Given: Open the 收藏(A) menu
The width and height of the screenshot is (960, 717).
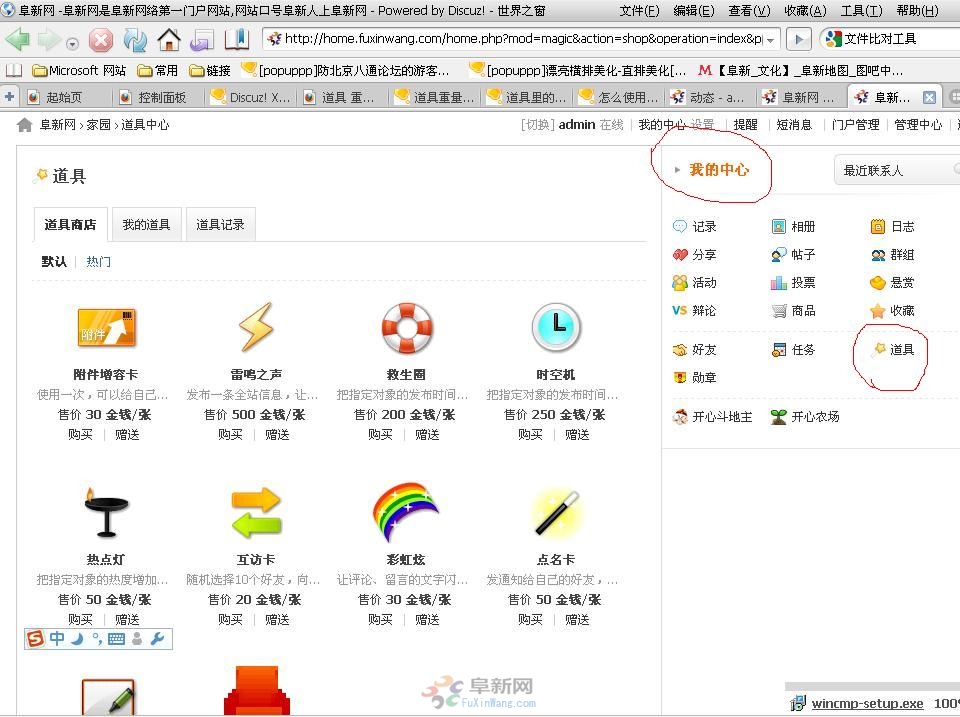Looking at the screenshot, I should click(805, 11).
